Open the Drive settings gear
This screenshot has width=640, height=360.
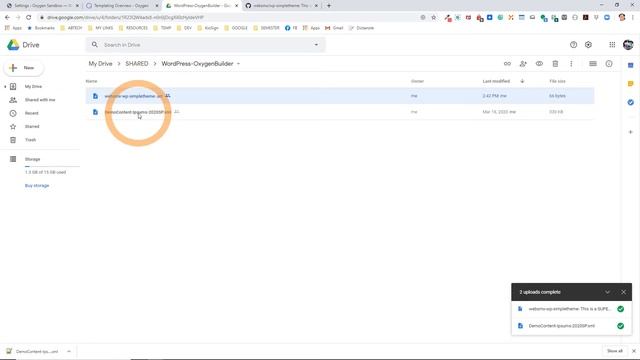point(588,45)
